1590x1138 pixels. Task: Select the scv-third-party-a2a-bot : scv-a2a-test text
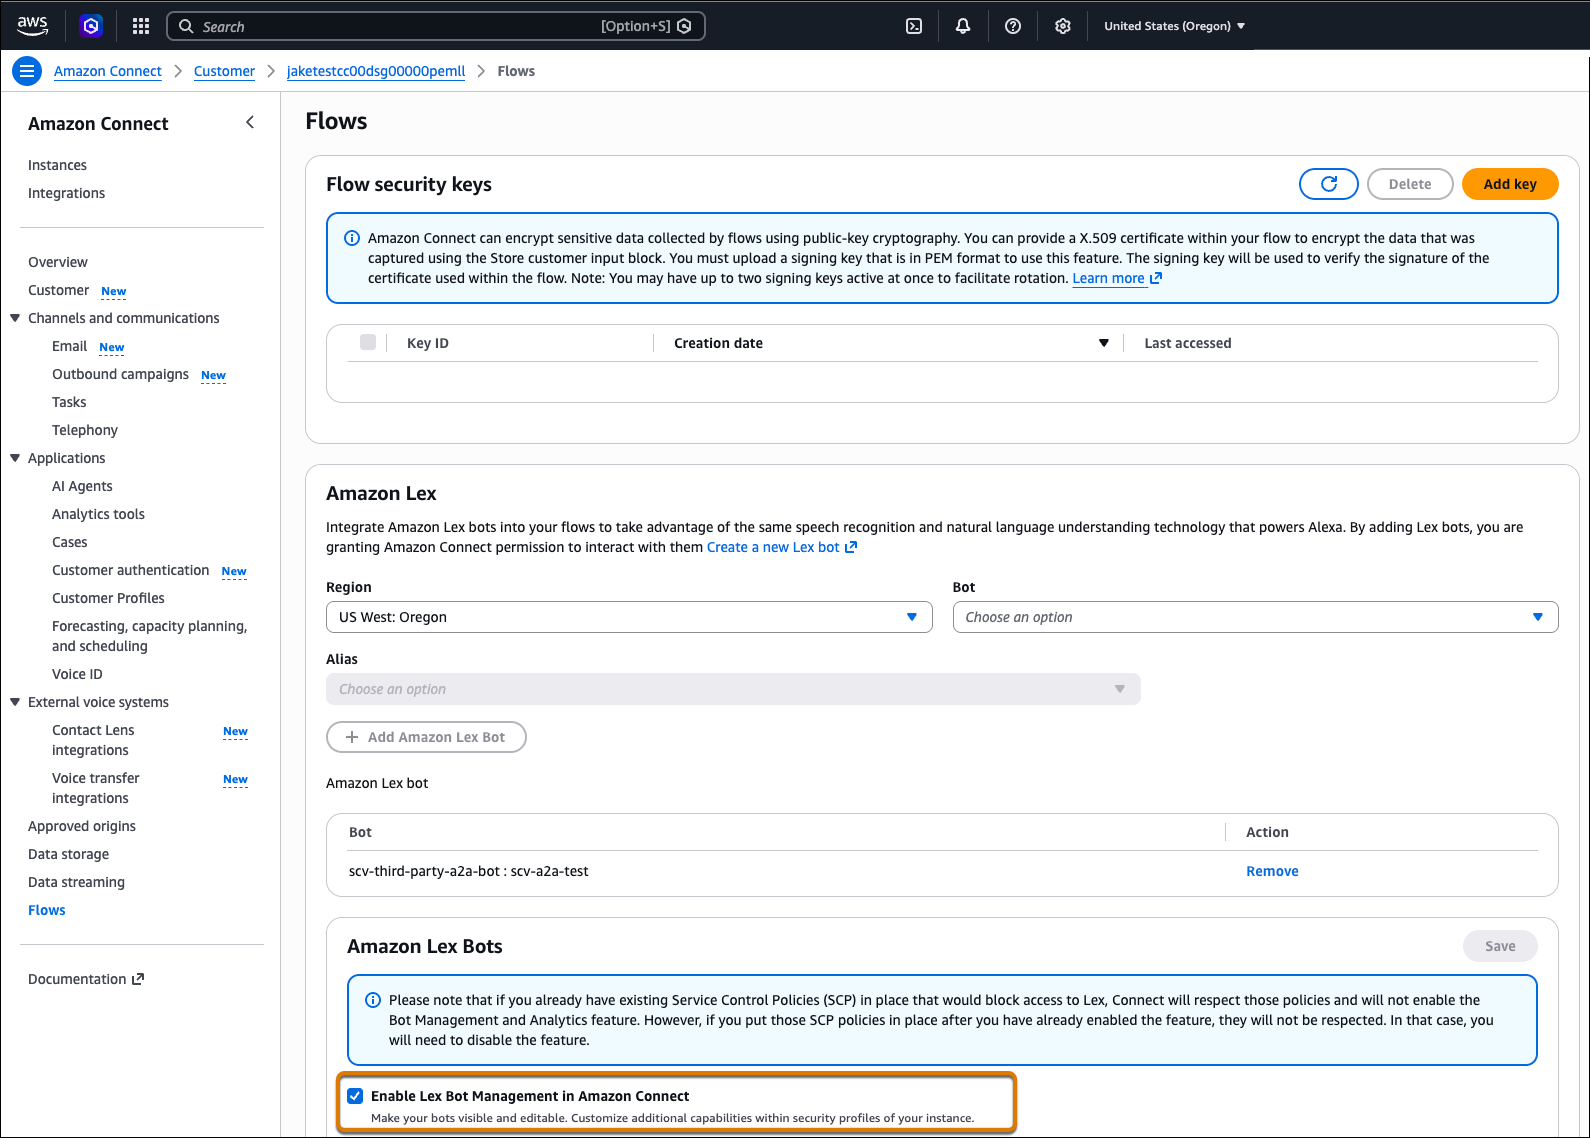[x=468, y=871]
